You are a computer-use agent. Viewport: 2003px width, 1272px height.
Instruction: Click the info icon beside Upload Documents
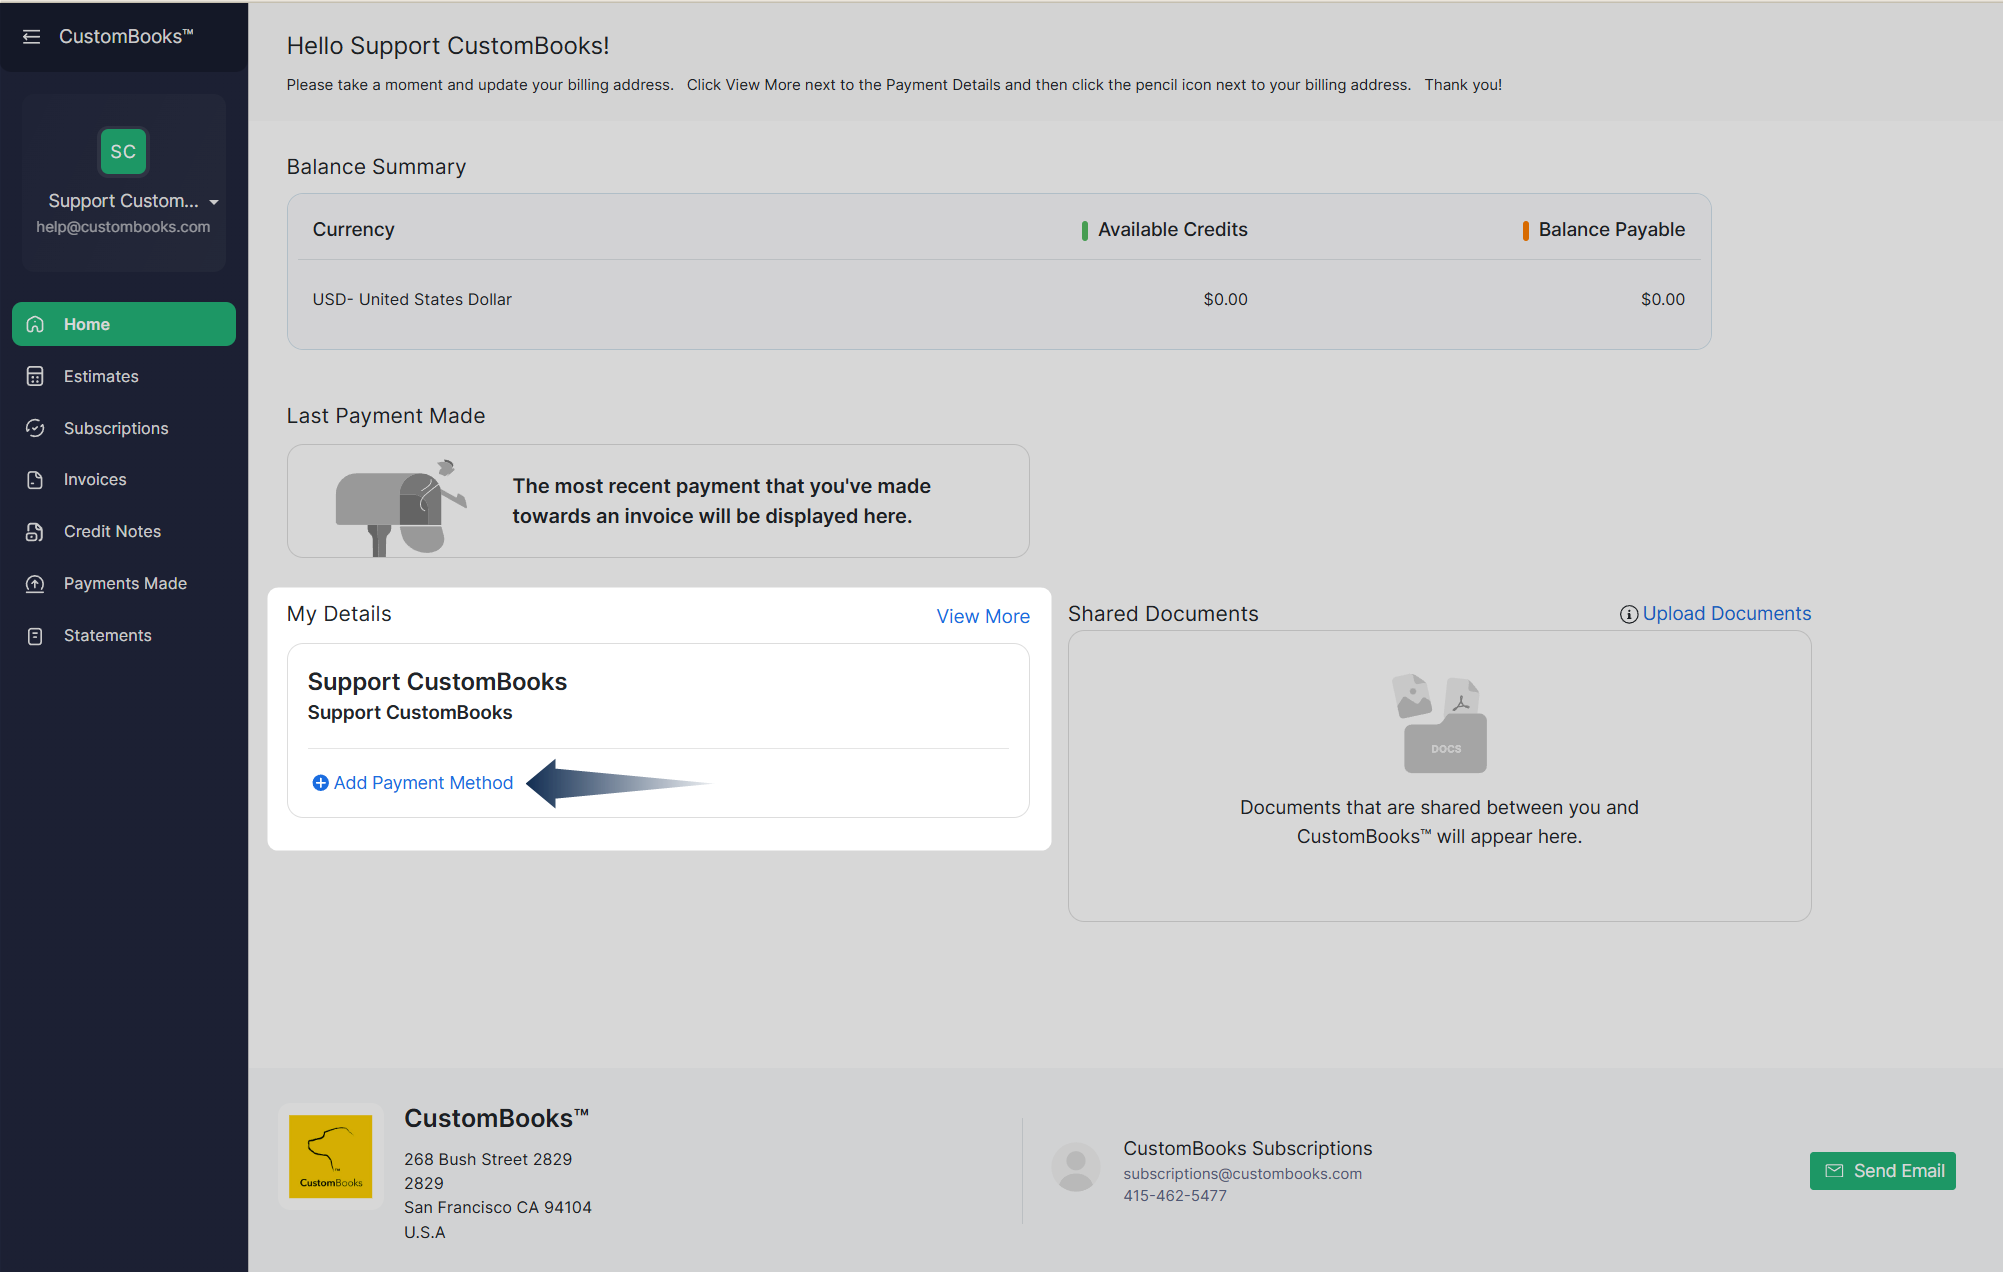1628,614
